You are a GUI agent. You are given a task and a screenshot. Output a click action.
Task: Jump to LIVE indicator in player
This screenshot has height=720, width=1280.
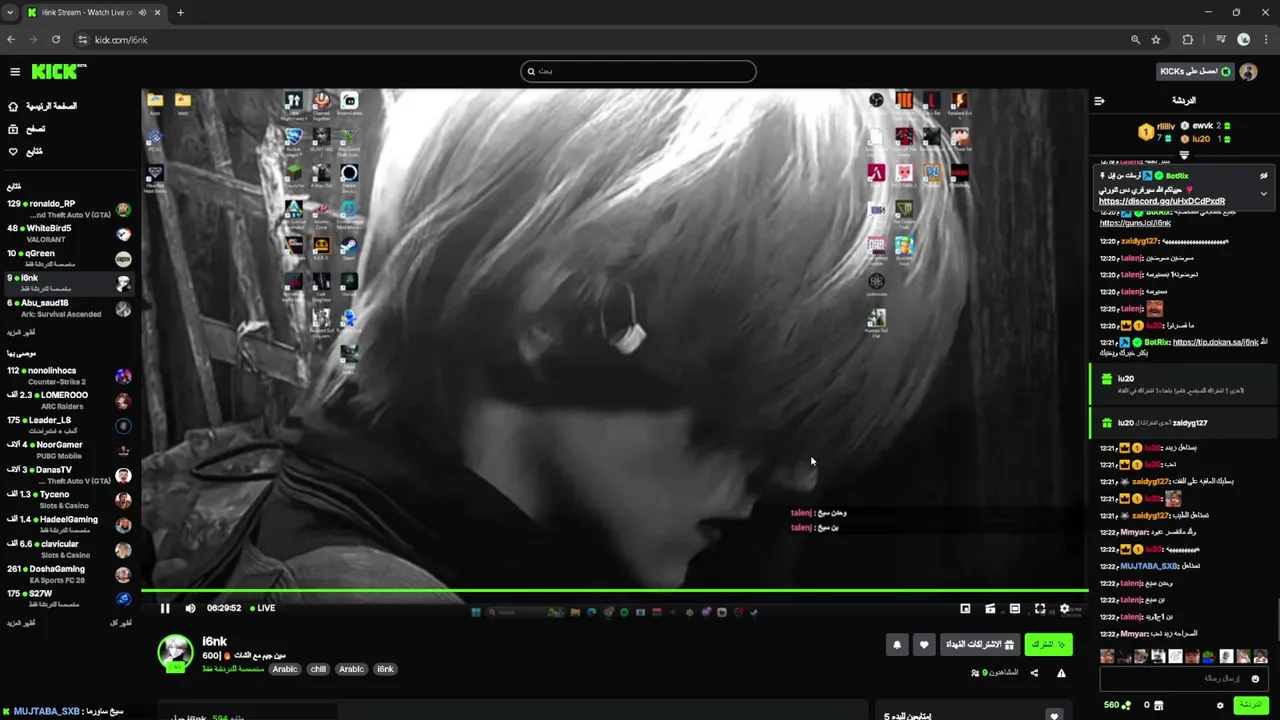[x=263, y=608]
